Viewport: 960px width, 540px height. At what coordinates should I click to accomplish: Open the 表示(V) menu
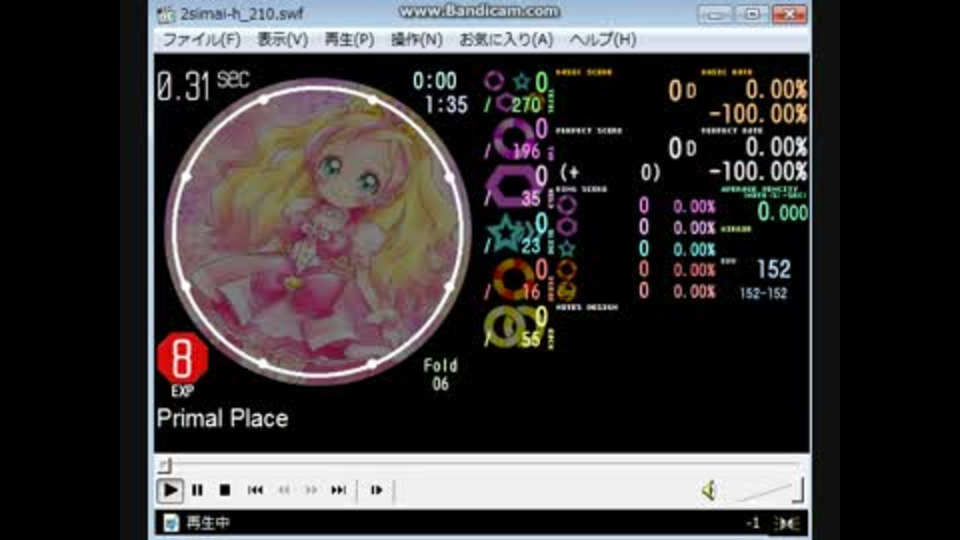282,40
